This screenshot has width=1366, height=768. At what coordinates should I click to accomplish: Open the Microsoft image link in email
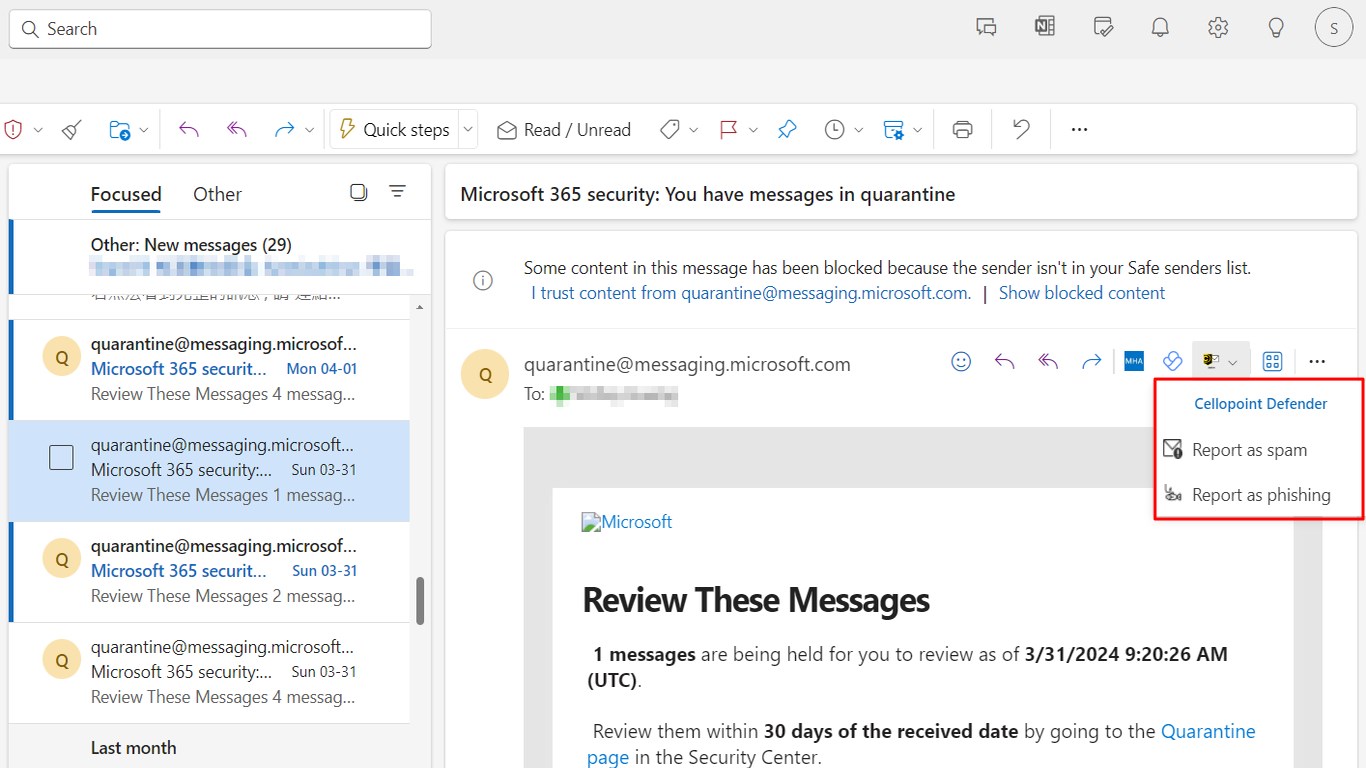tap(627, 522)
